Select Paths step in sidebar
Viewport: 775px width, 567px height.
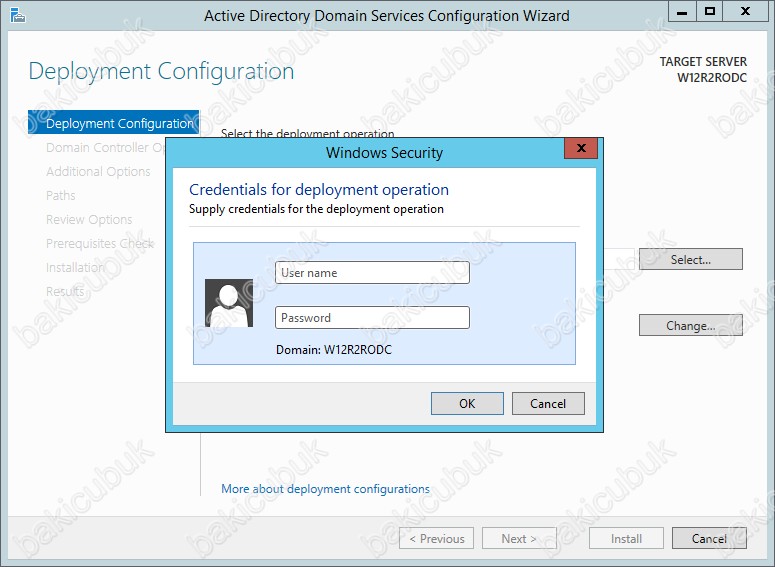pyautogui.click(x=61, y=195)
